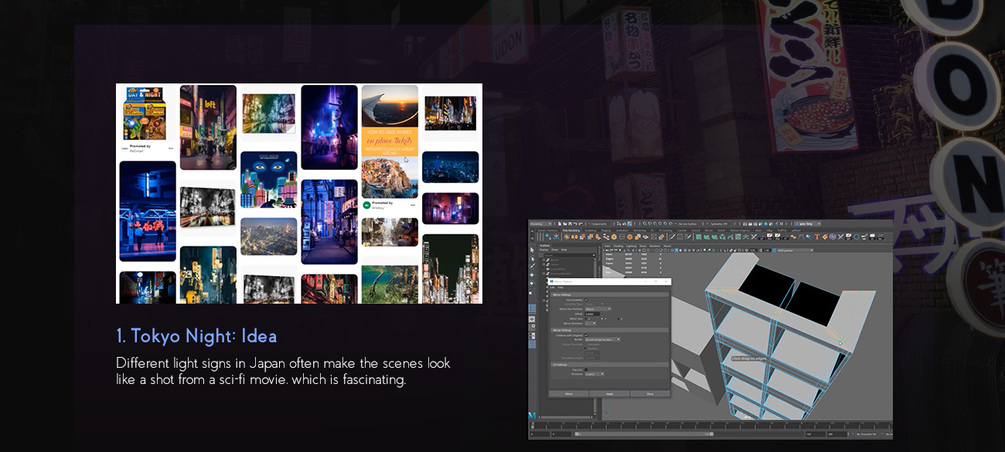Open the Poly Modeling shelf tab
Viewport: 1005px width, 452px height.
[x=571, y=231]
